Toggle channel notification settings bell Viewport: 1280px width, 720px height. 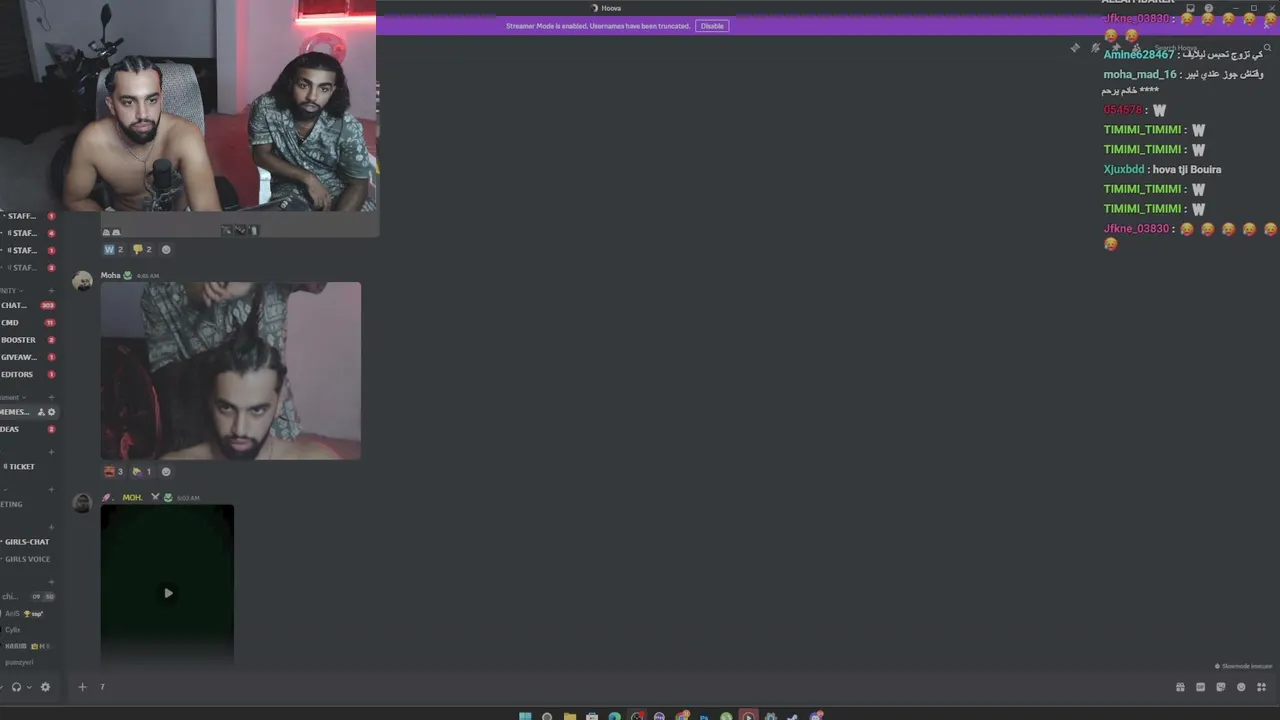click(1095, 48)
